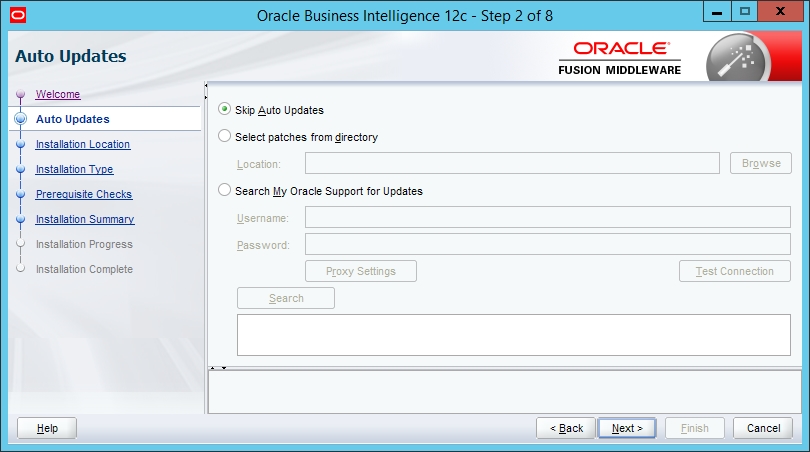Click the disabled Finish button

click(x=694, y=428)
